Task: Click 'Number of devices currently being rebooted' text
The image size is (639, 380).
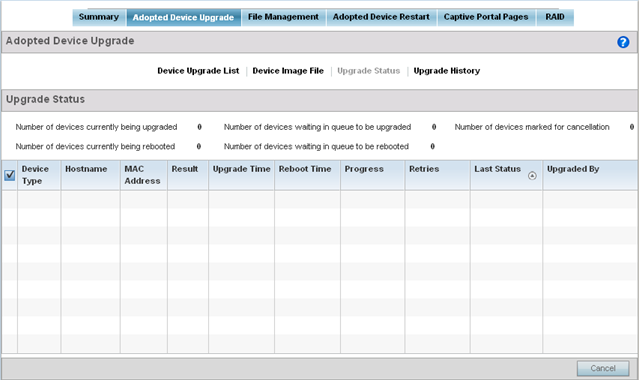Action: tap(95, 146)
